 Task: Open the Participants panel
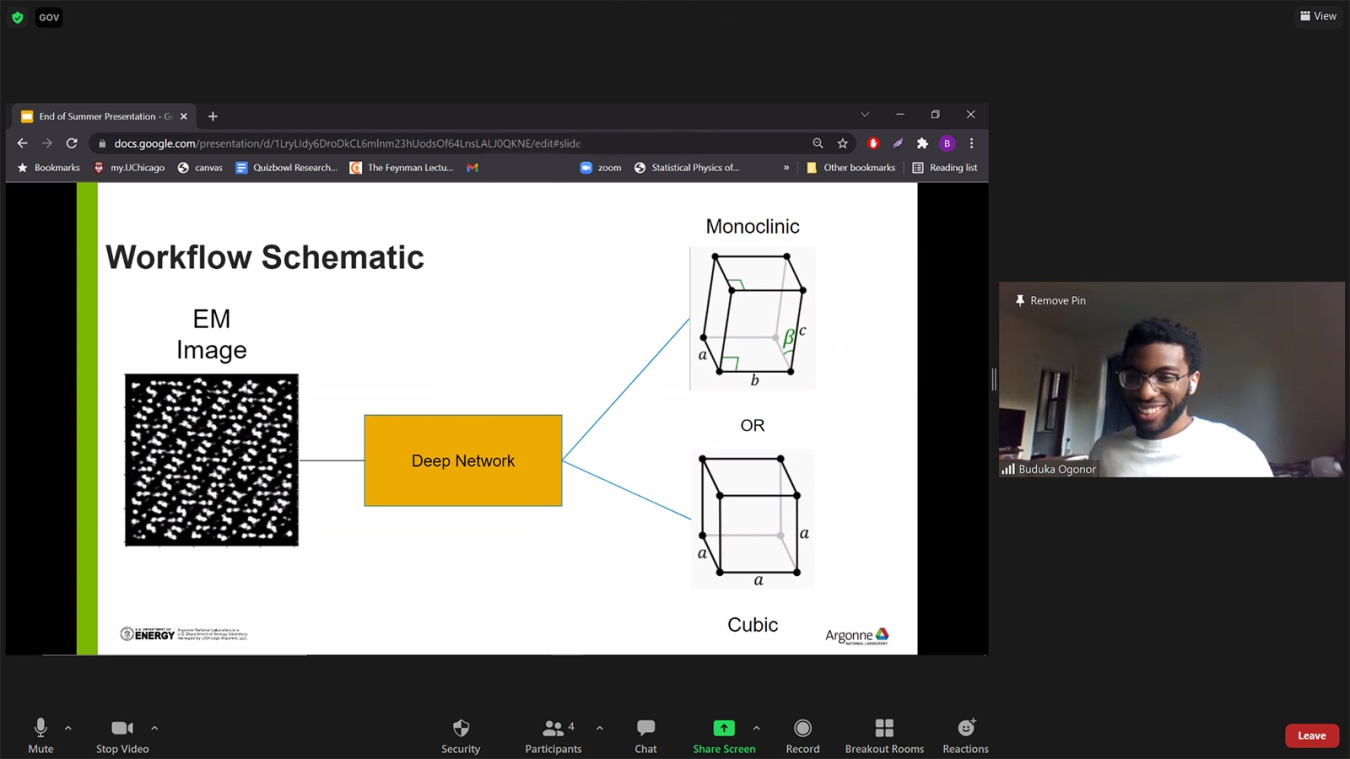click(553, 735)
